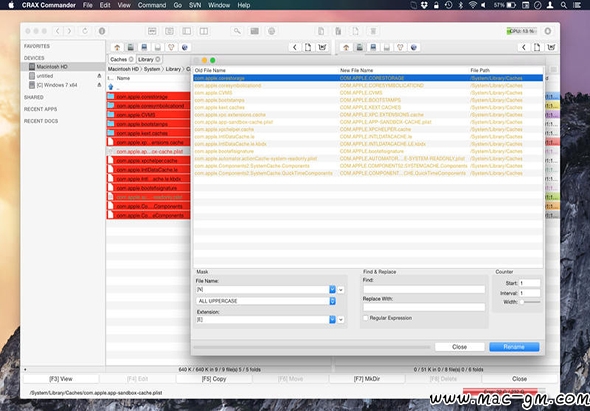Open favorites heart icon in left panel
This screenshot has height=411, width=590.
pos(171,47)
